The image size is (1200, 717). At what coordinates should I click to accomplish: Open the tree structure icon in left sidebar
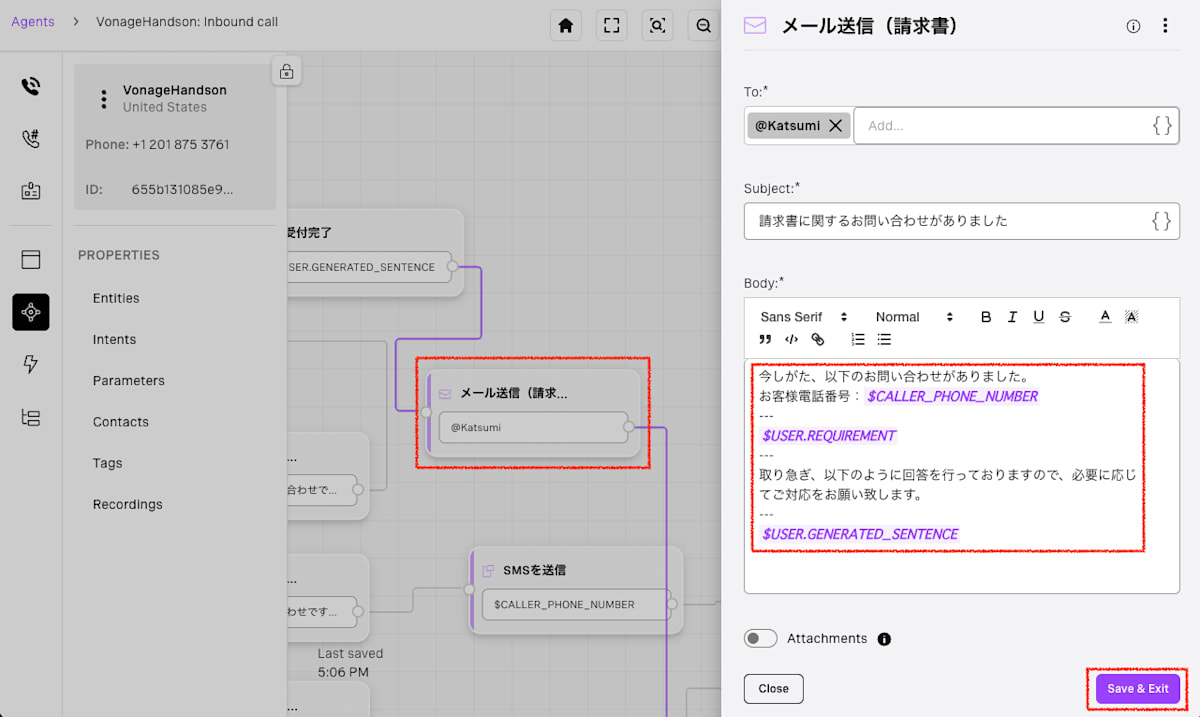tap(31, 418)
